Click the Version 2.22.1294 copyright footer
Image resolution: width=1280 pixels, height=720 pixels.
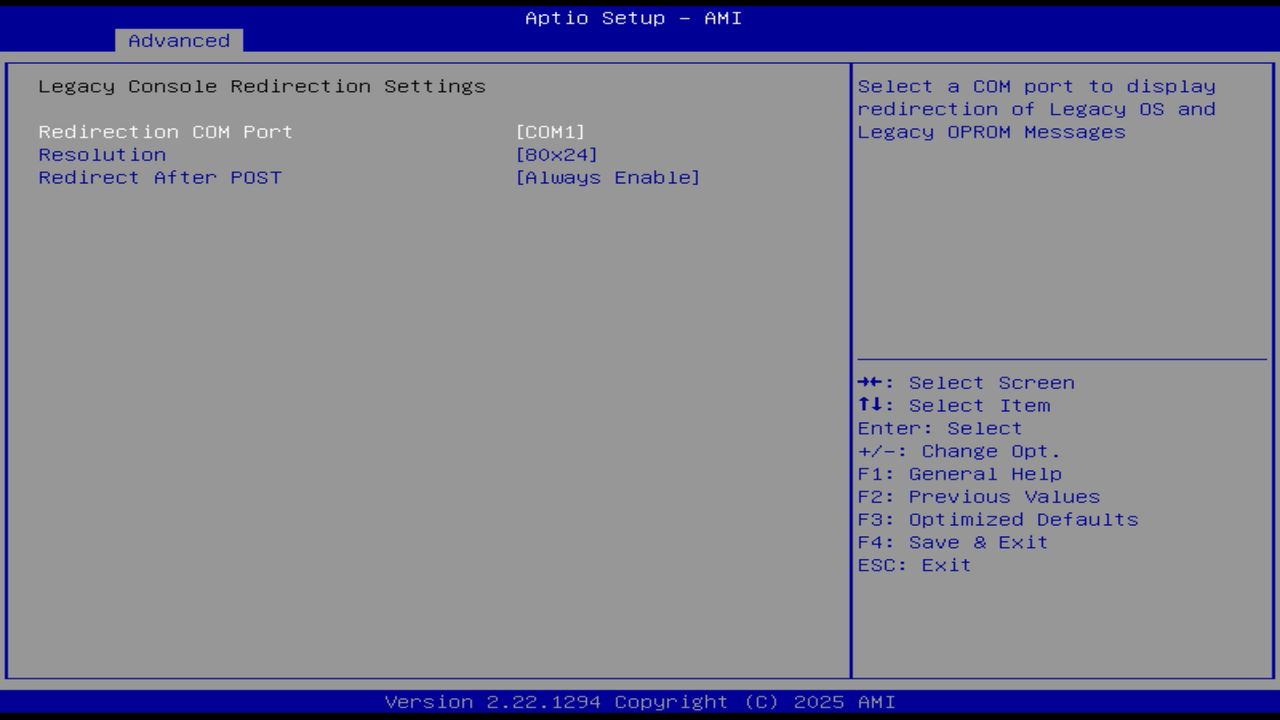click(x=638, y=701)
